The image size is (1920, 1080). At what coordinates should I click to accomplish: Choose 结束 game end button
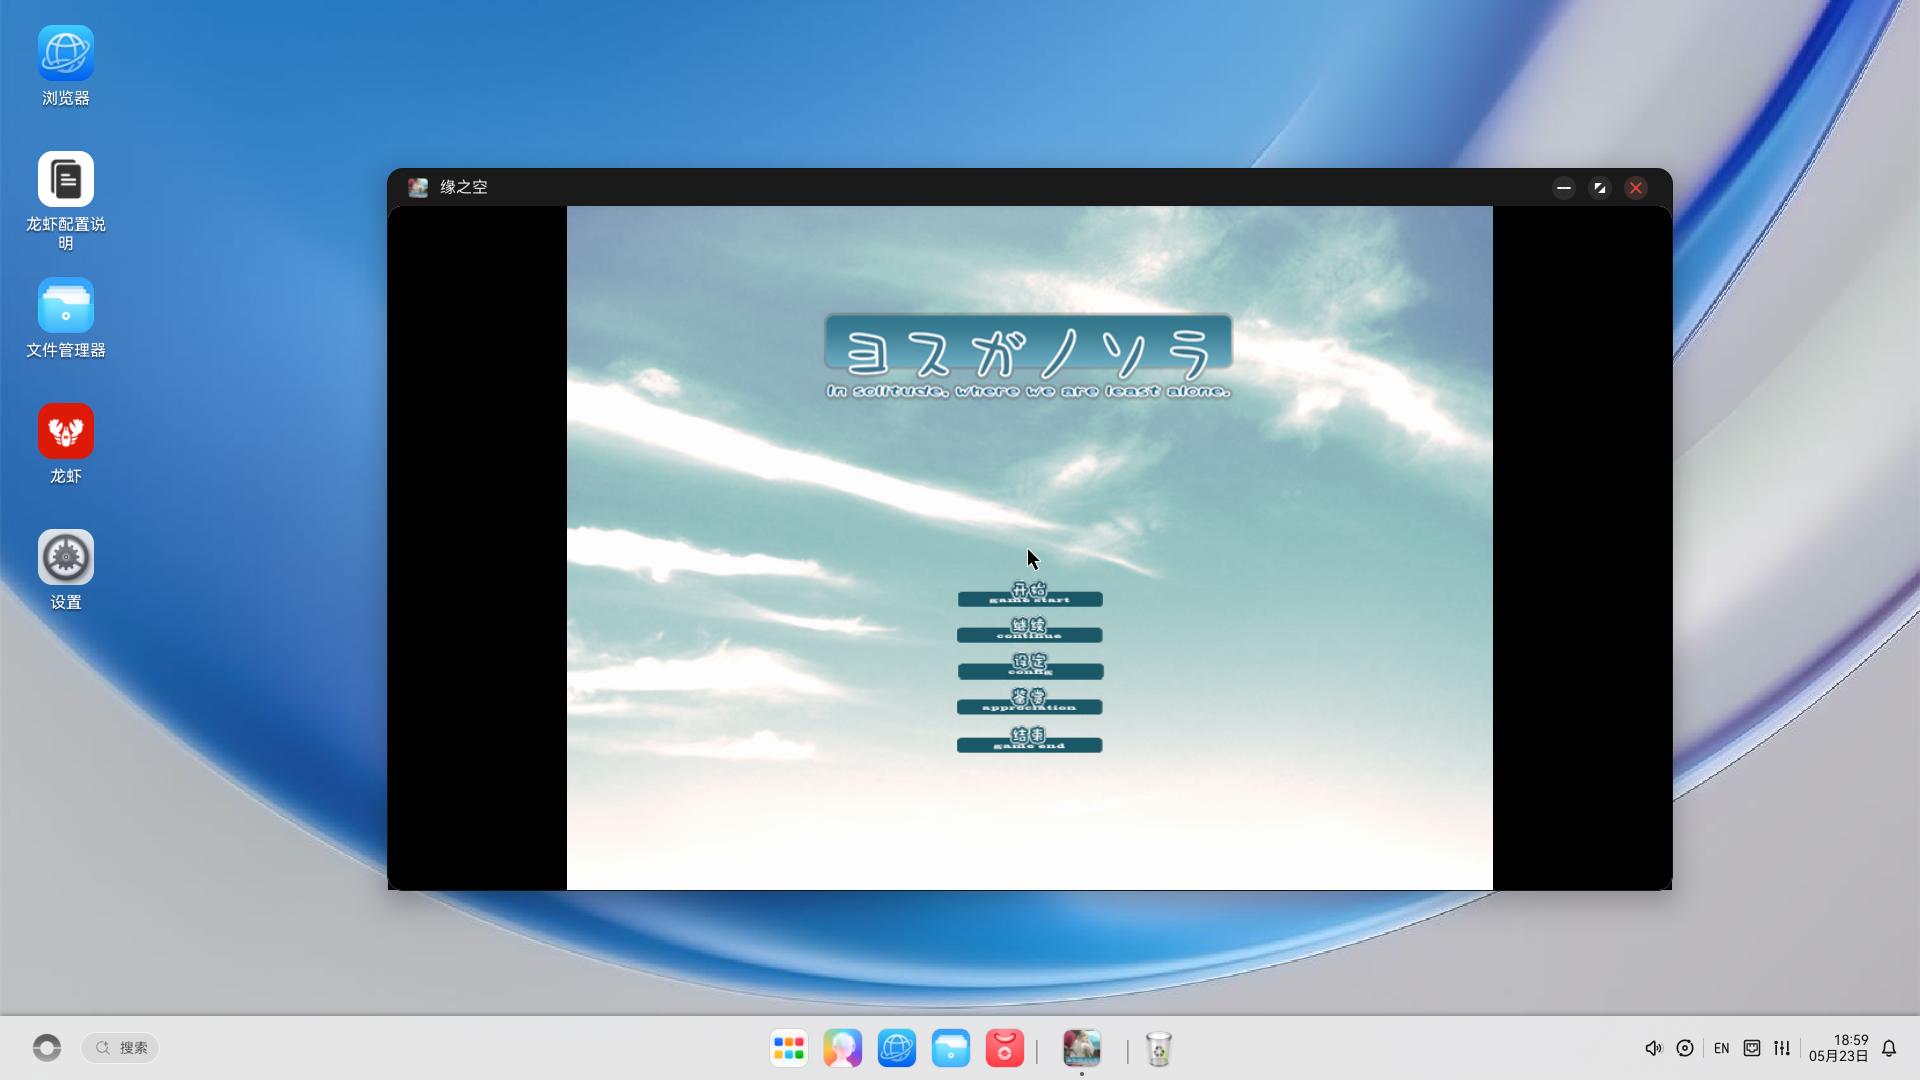(x=1029, y=740)
